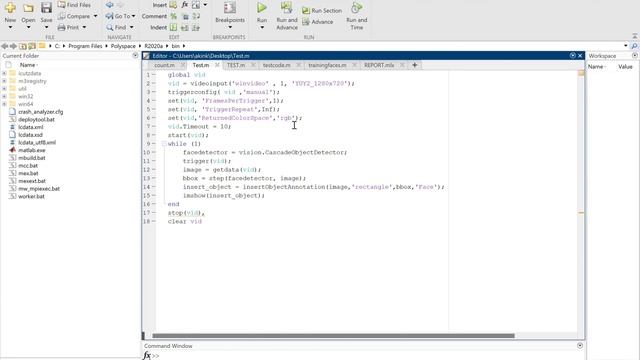The height and width of the screenshot is (360, 640).
Task: Switch to testcode.m tab
Action: [277, 65]
